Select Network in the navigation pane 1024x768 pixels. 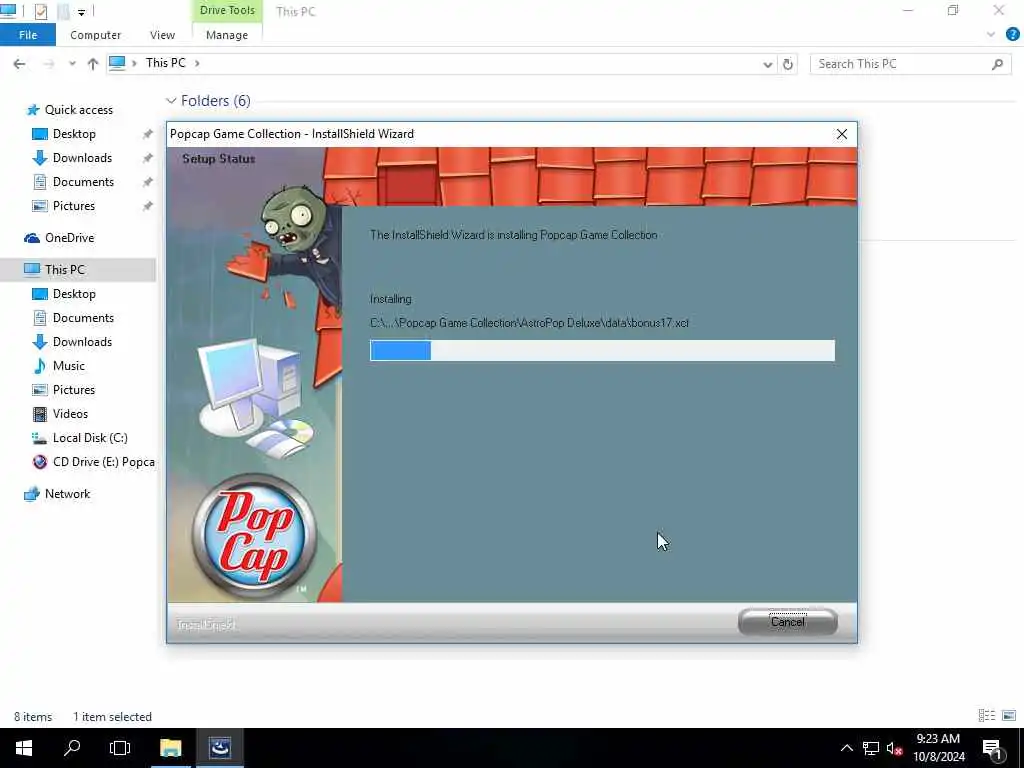[67, 494]
